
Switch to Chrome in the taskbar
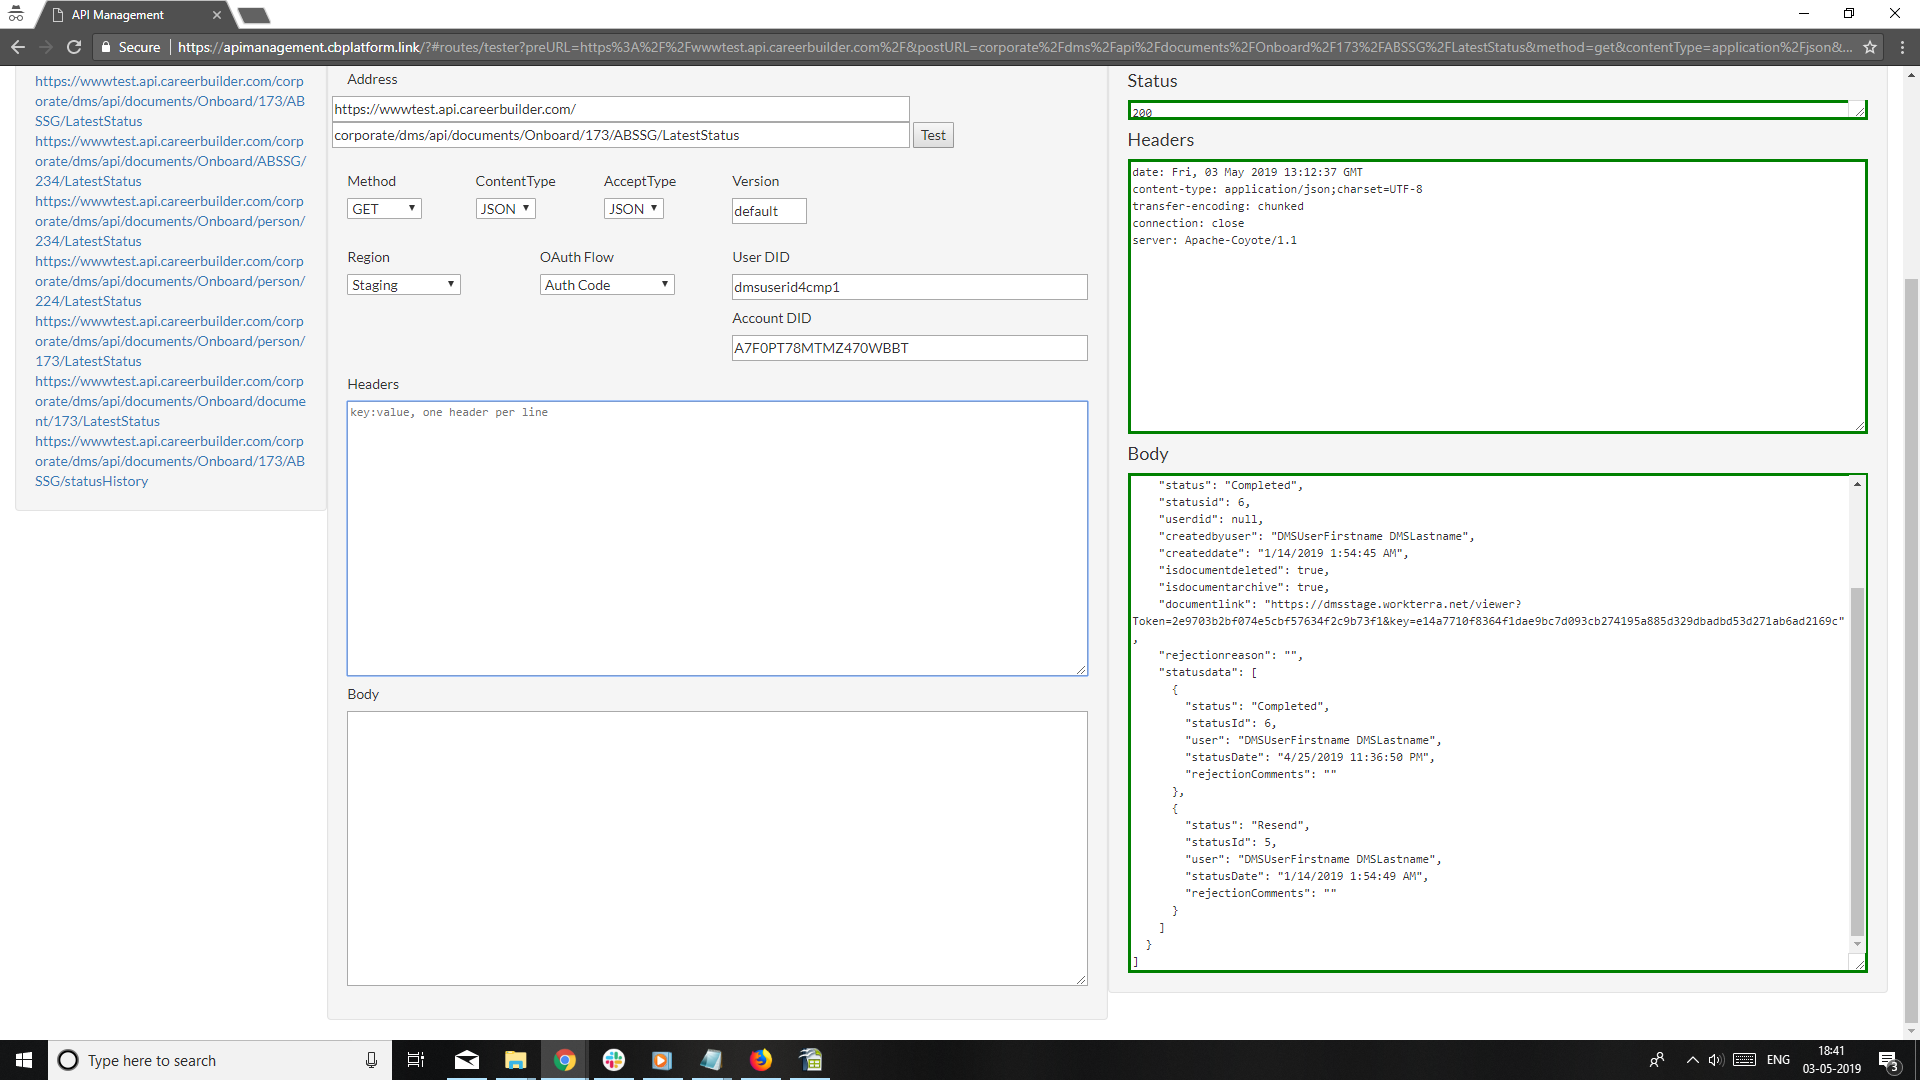pos(565,1060)
